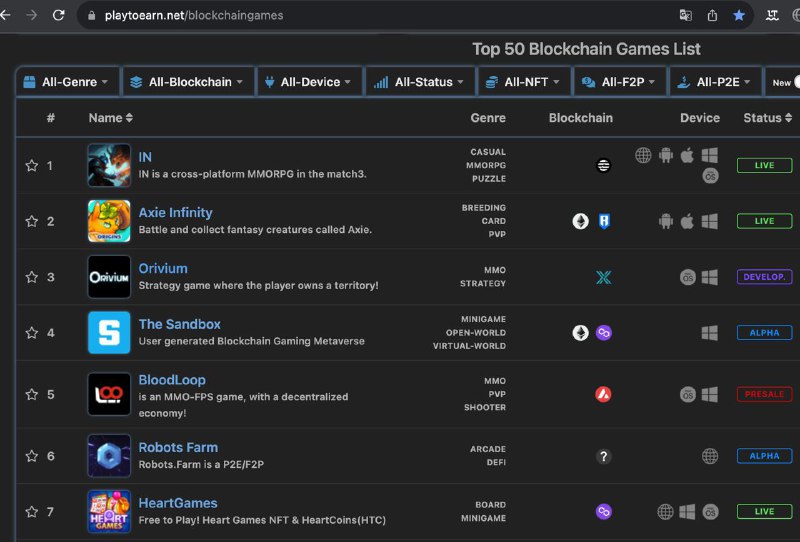Open the Axie Infinity game link

176,212
